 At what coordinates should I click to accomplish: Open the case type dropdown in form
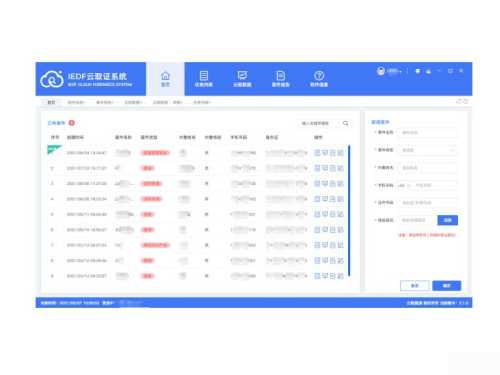click(427, 150)
